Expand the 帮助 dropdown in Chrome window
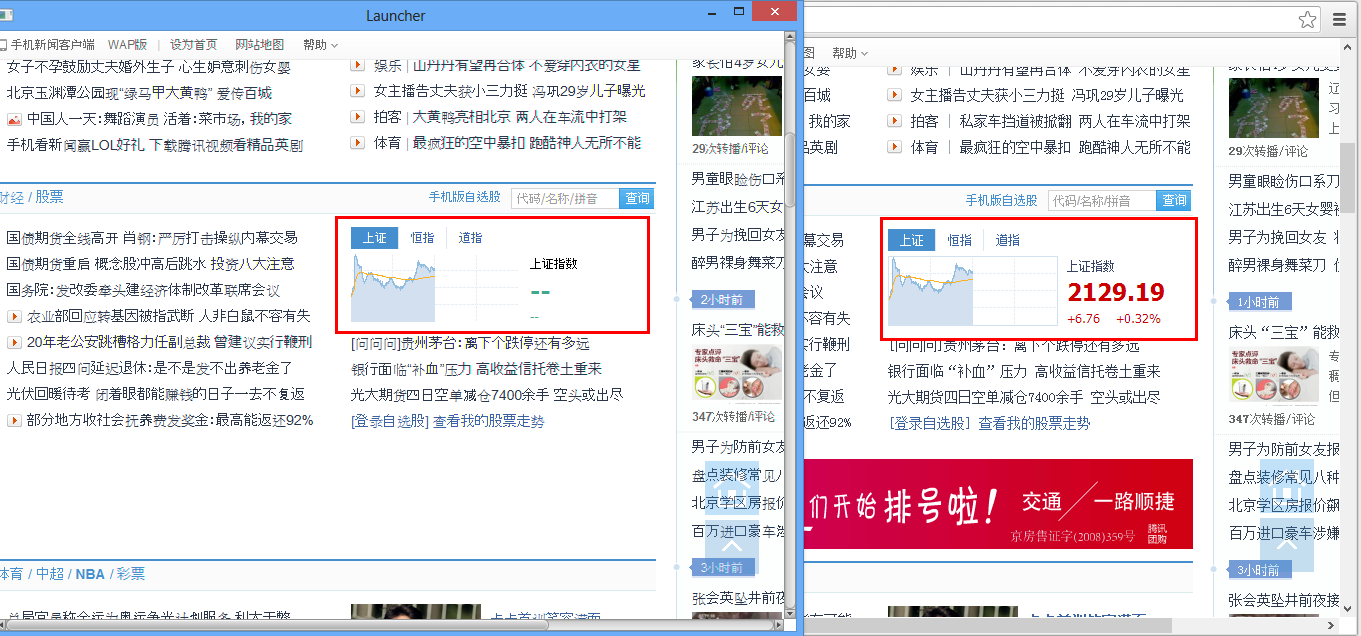Viewport: 1361px width, 636px height. pos(850,53)
